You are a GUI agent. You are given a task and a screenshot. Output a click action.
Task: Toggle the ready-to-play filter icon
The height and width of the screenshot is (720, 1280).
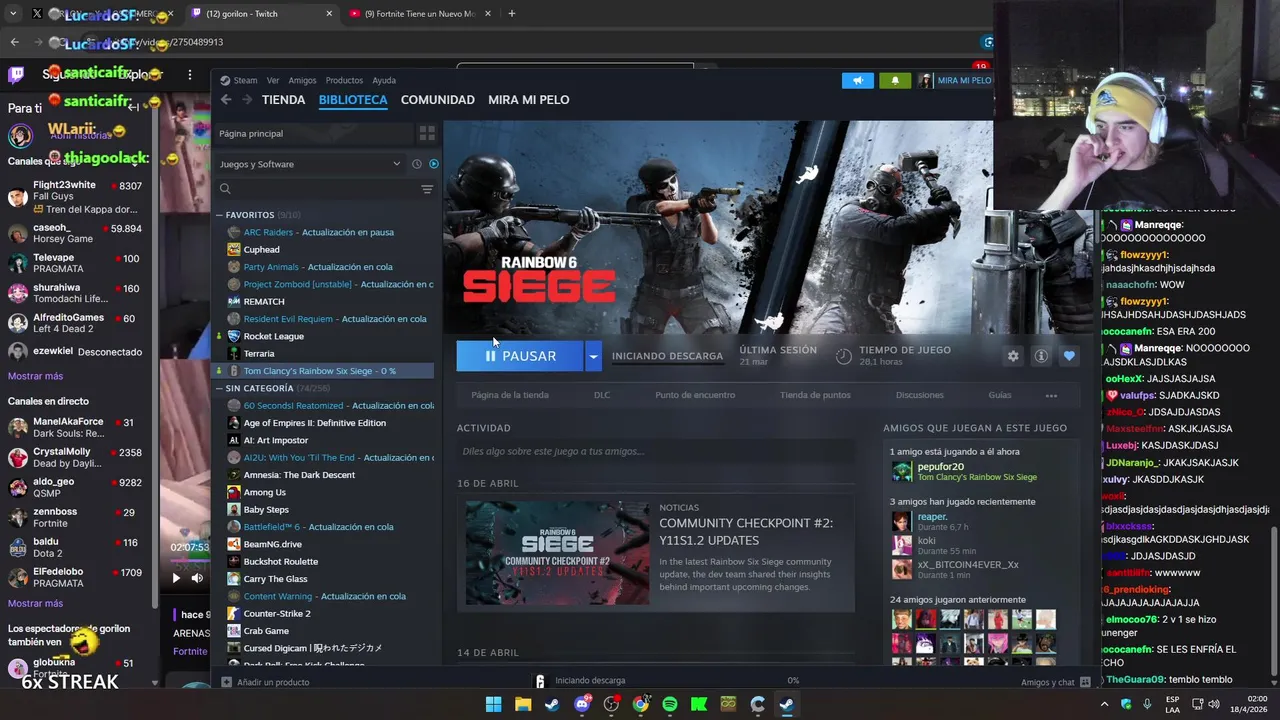[433, 164]
